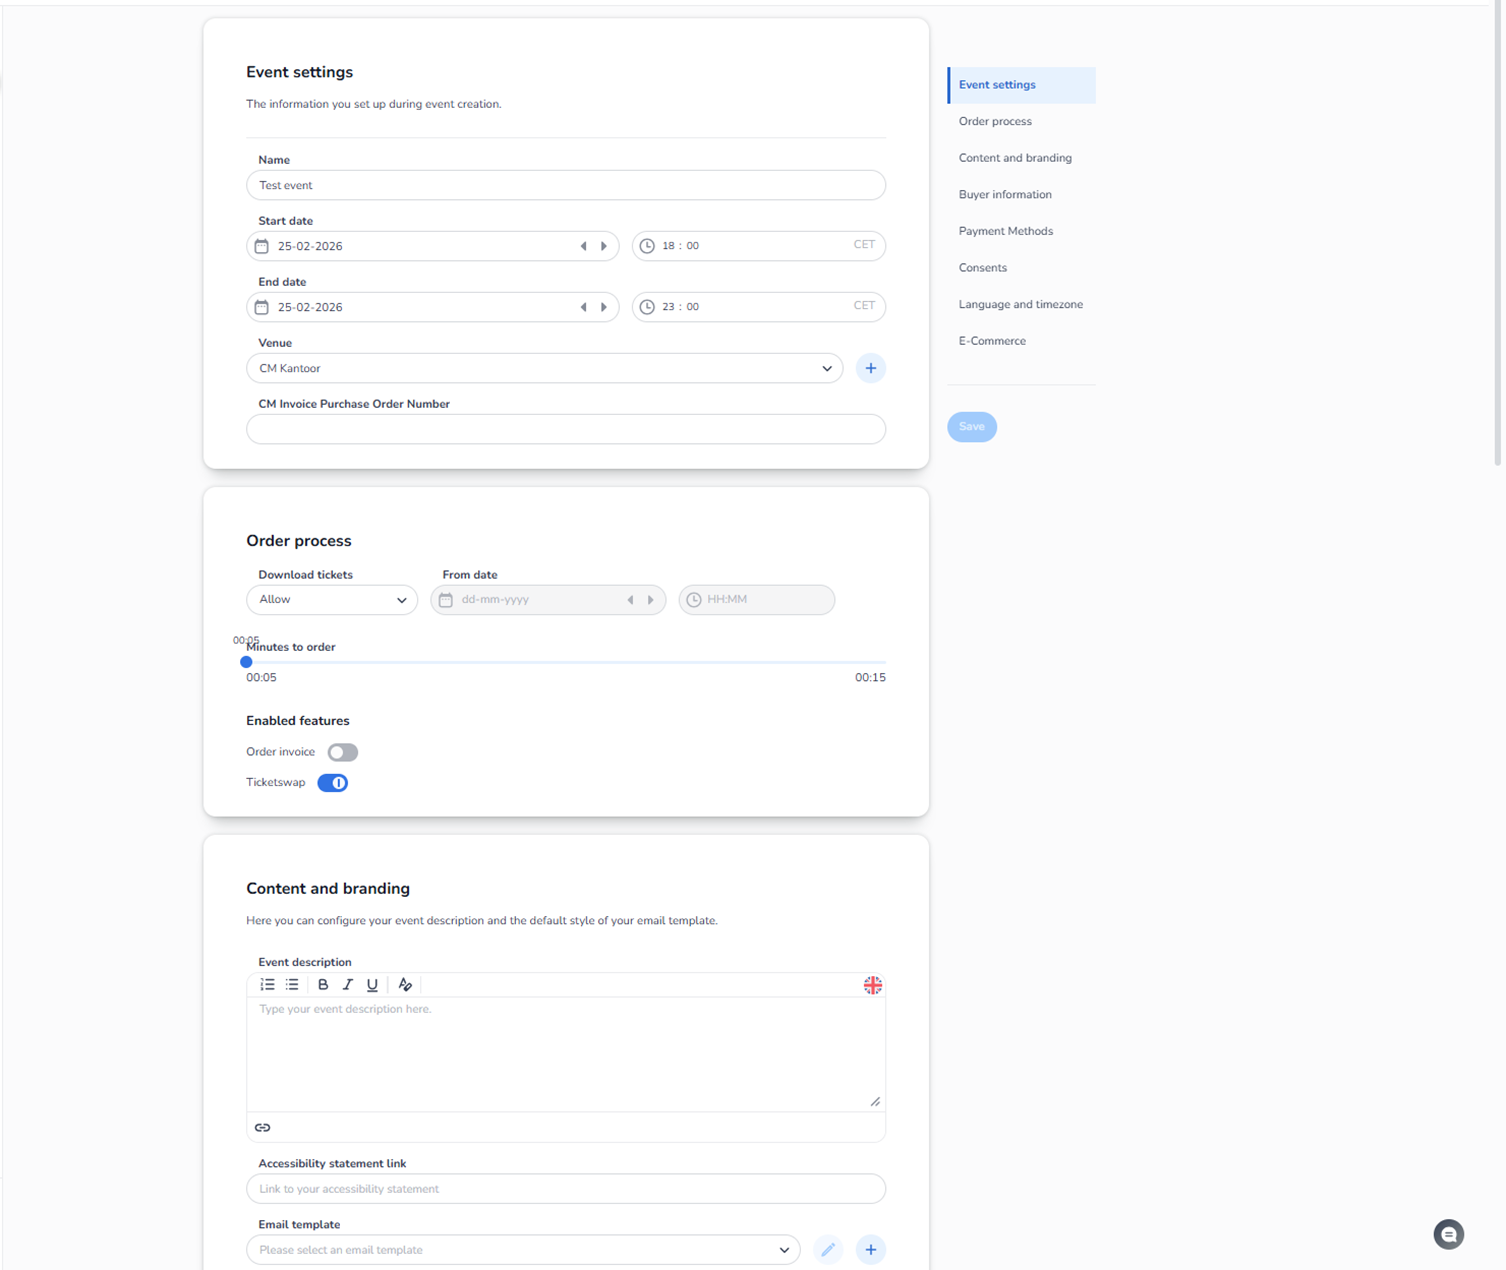This screenshot has width=1506, height=1270.
Task: Click the insert link icon below description
Action: [x=263, y=1127]
